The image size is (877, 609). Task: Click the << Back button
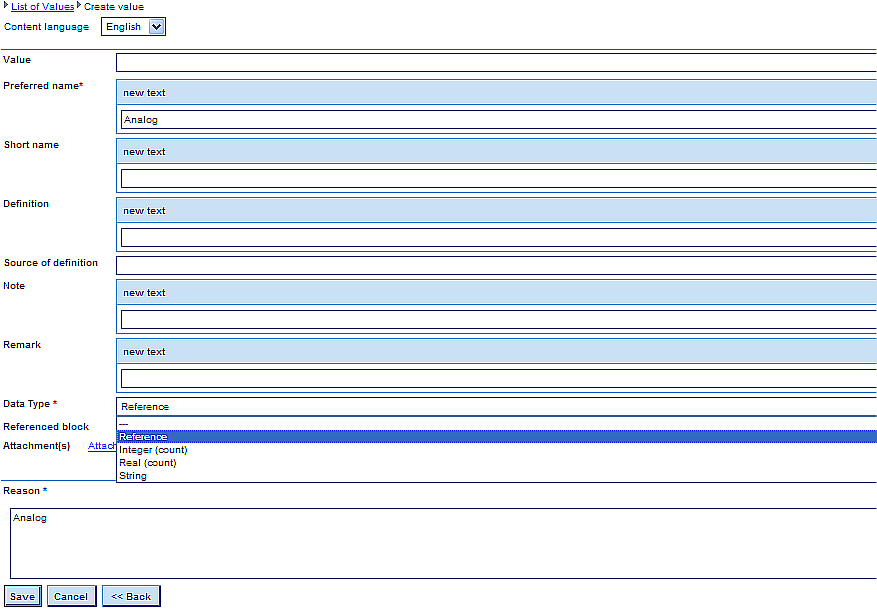point(131,597)
